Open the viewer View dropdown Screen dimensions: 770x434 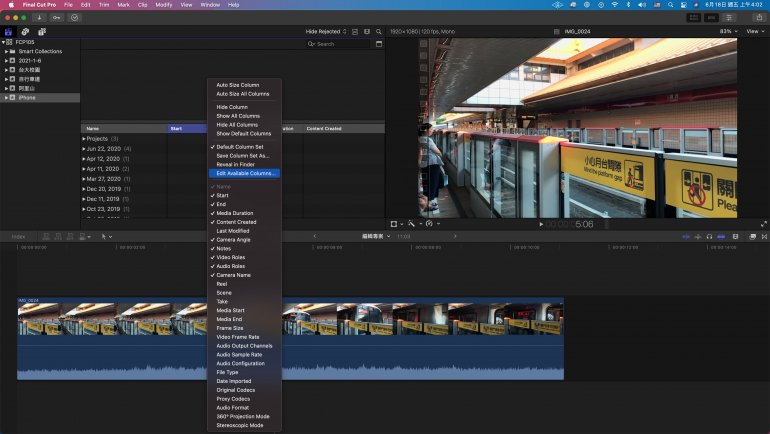(x=754, y=31)
